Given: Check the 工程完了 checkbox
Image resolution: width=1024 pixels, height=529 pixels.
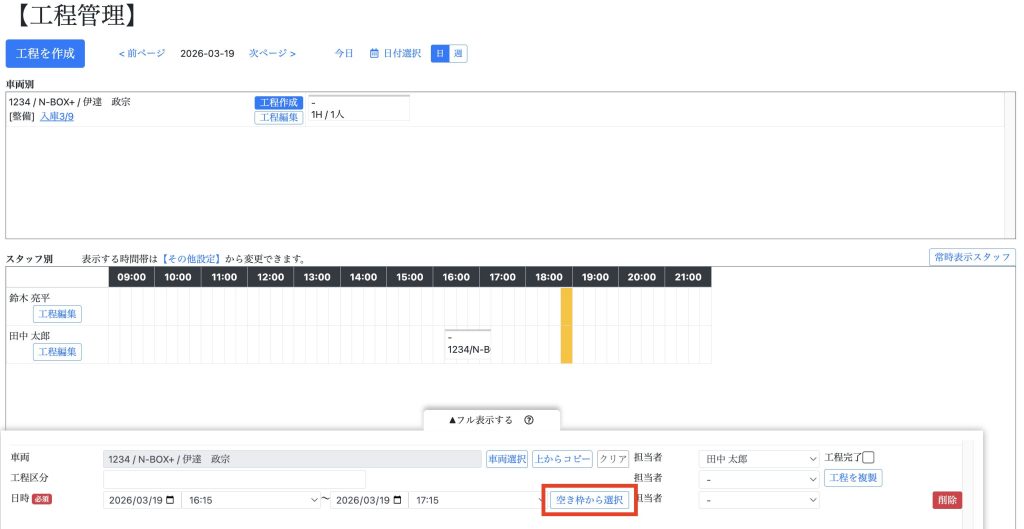Looking at the screenshot, I should 868,457.
